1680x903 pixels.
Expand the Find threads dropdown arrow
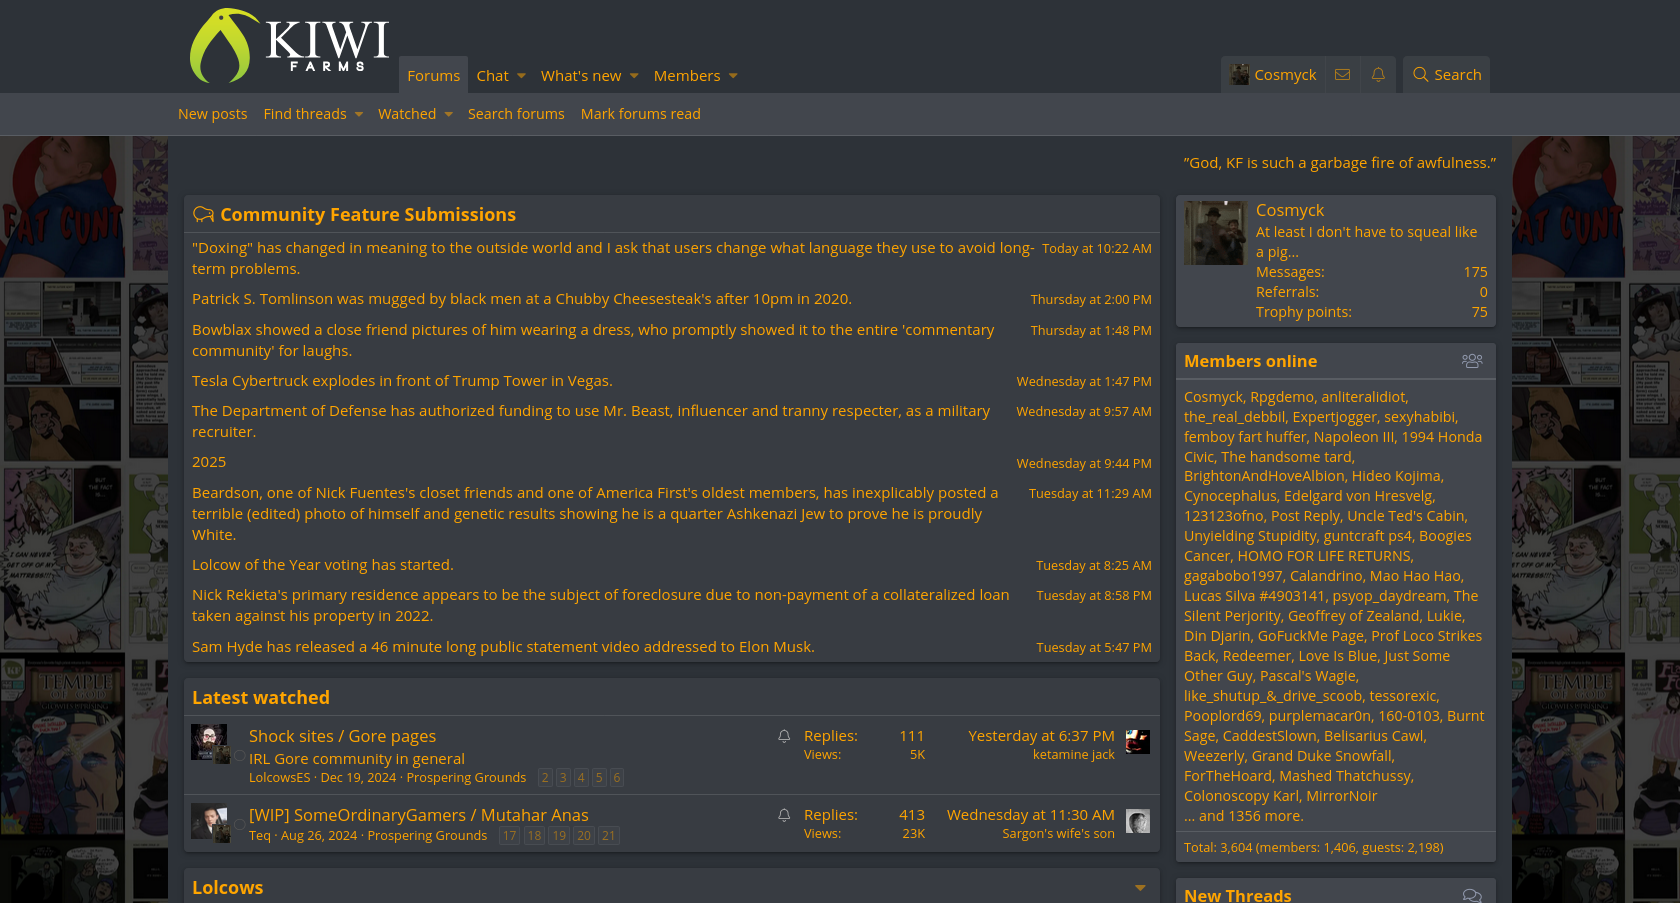[x=359, y=114]
